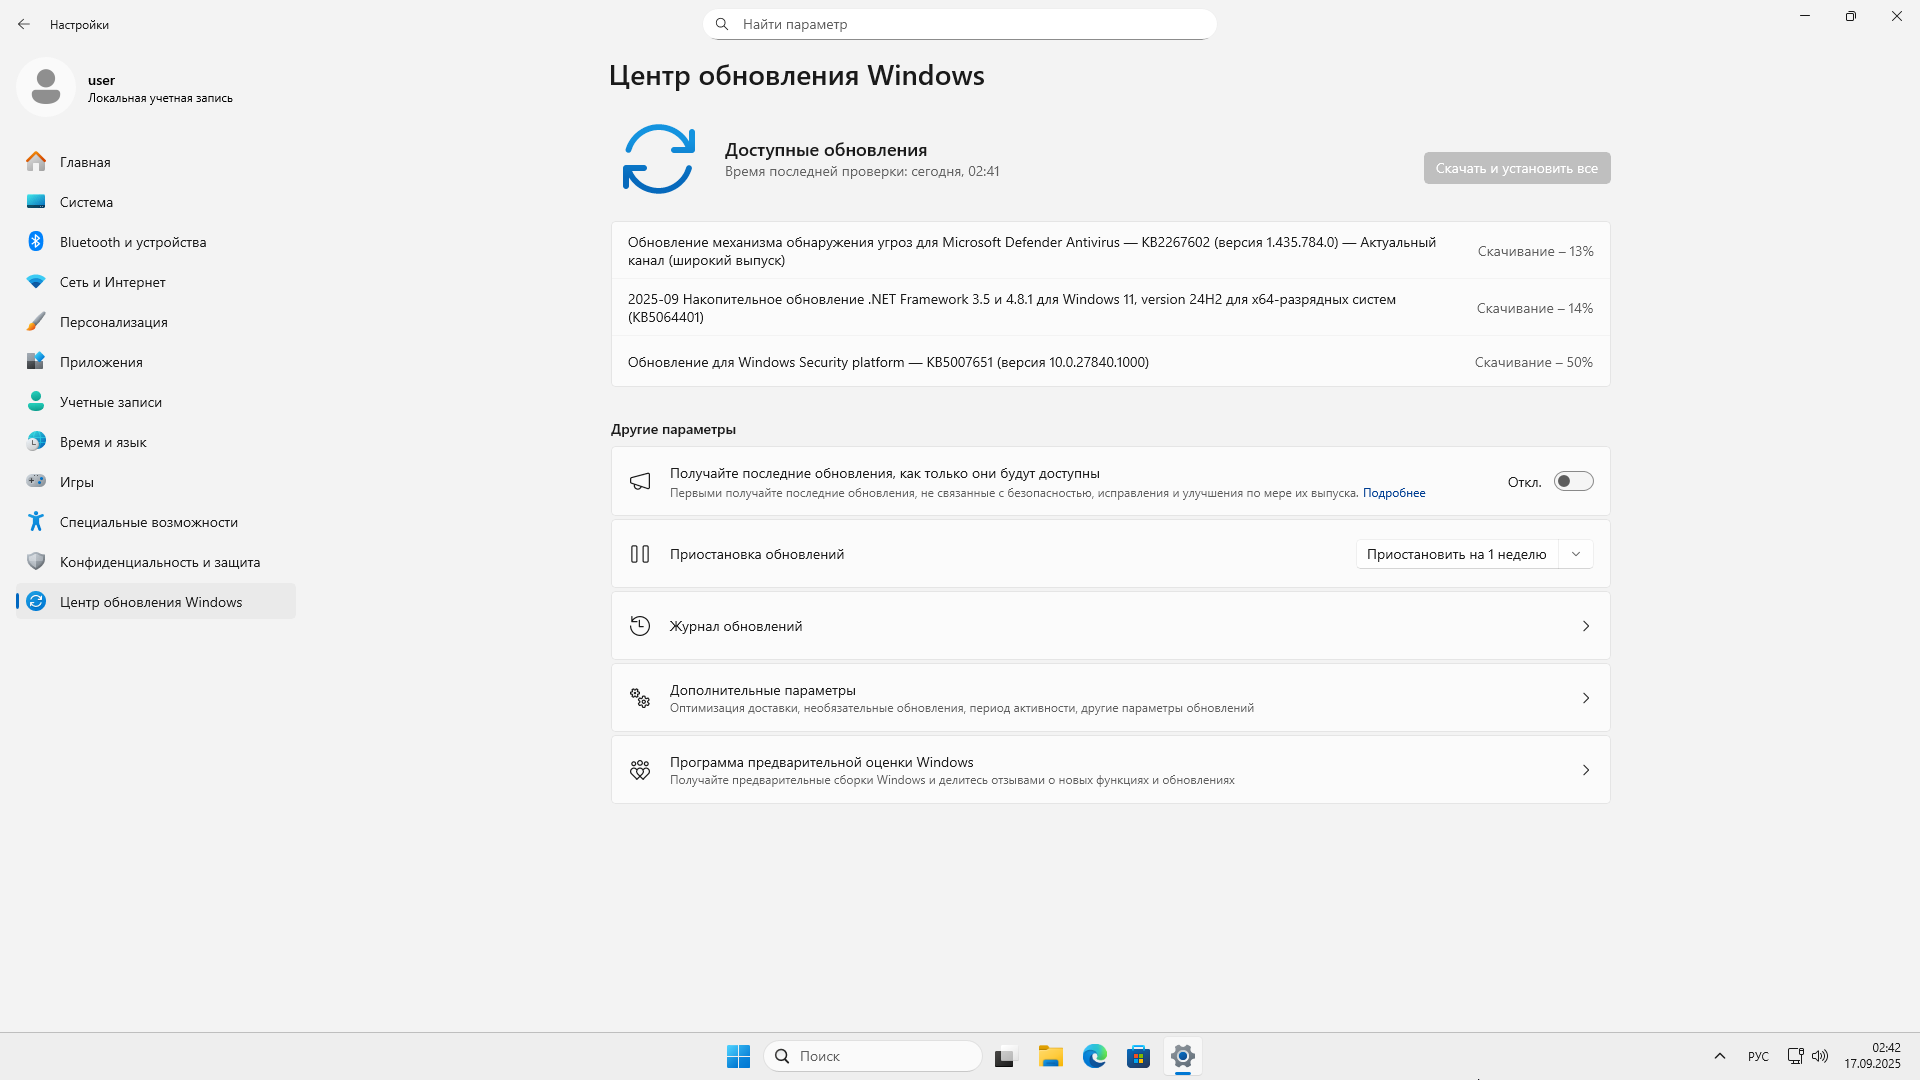
Task: Click the paintbrush icon for Персонализация
Action: [36, 321]
